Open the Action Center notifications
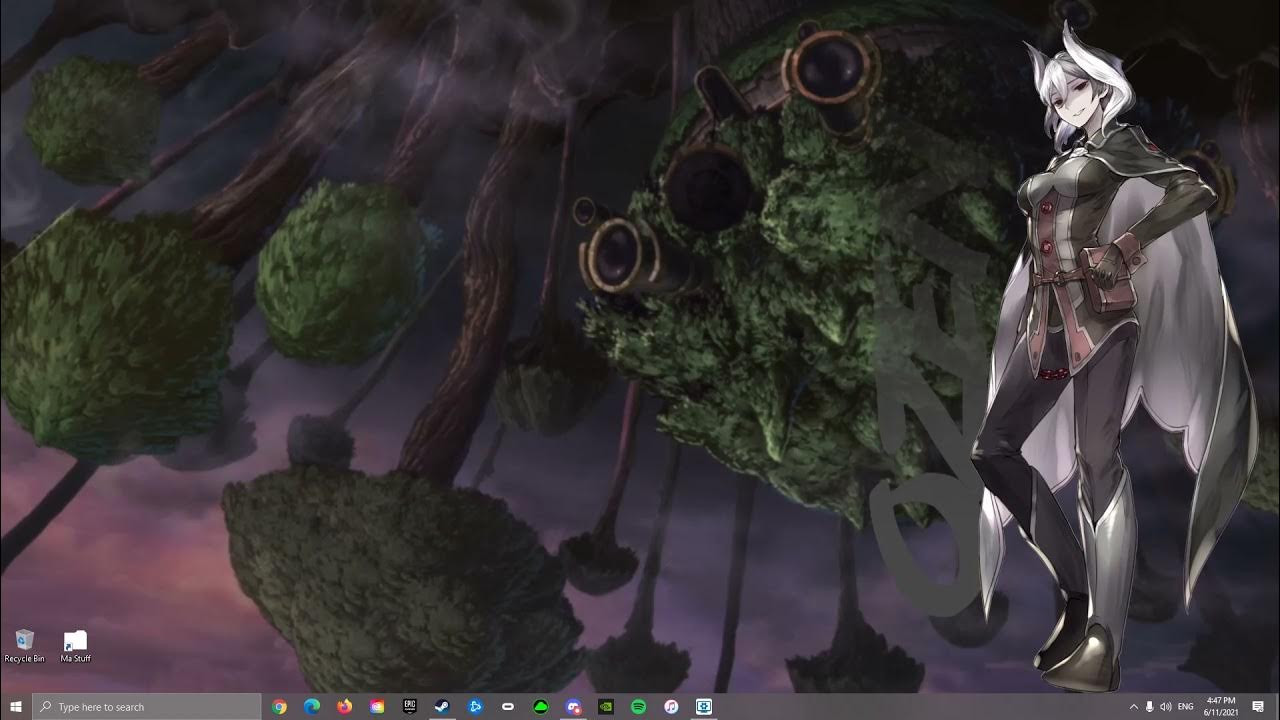 (x=1258, y=707)
